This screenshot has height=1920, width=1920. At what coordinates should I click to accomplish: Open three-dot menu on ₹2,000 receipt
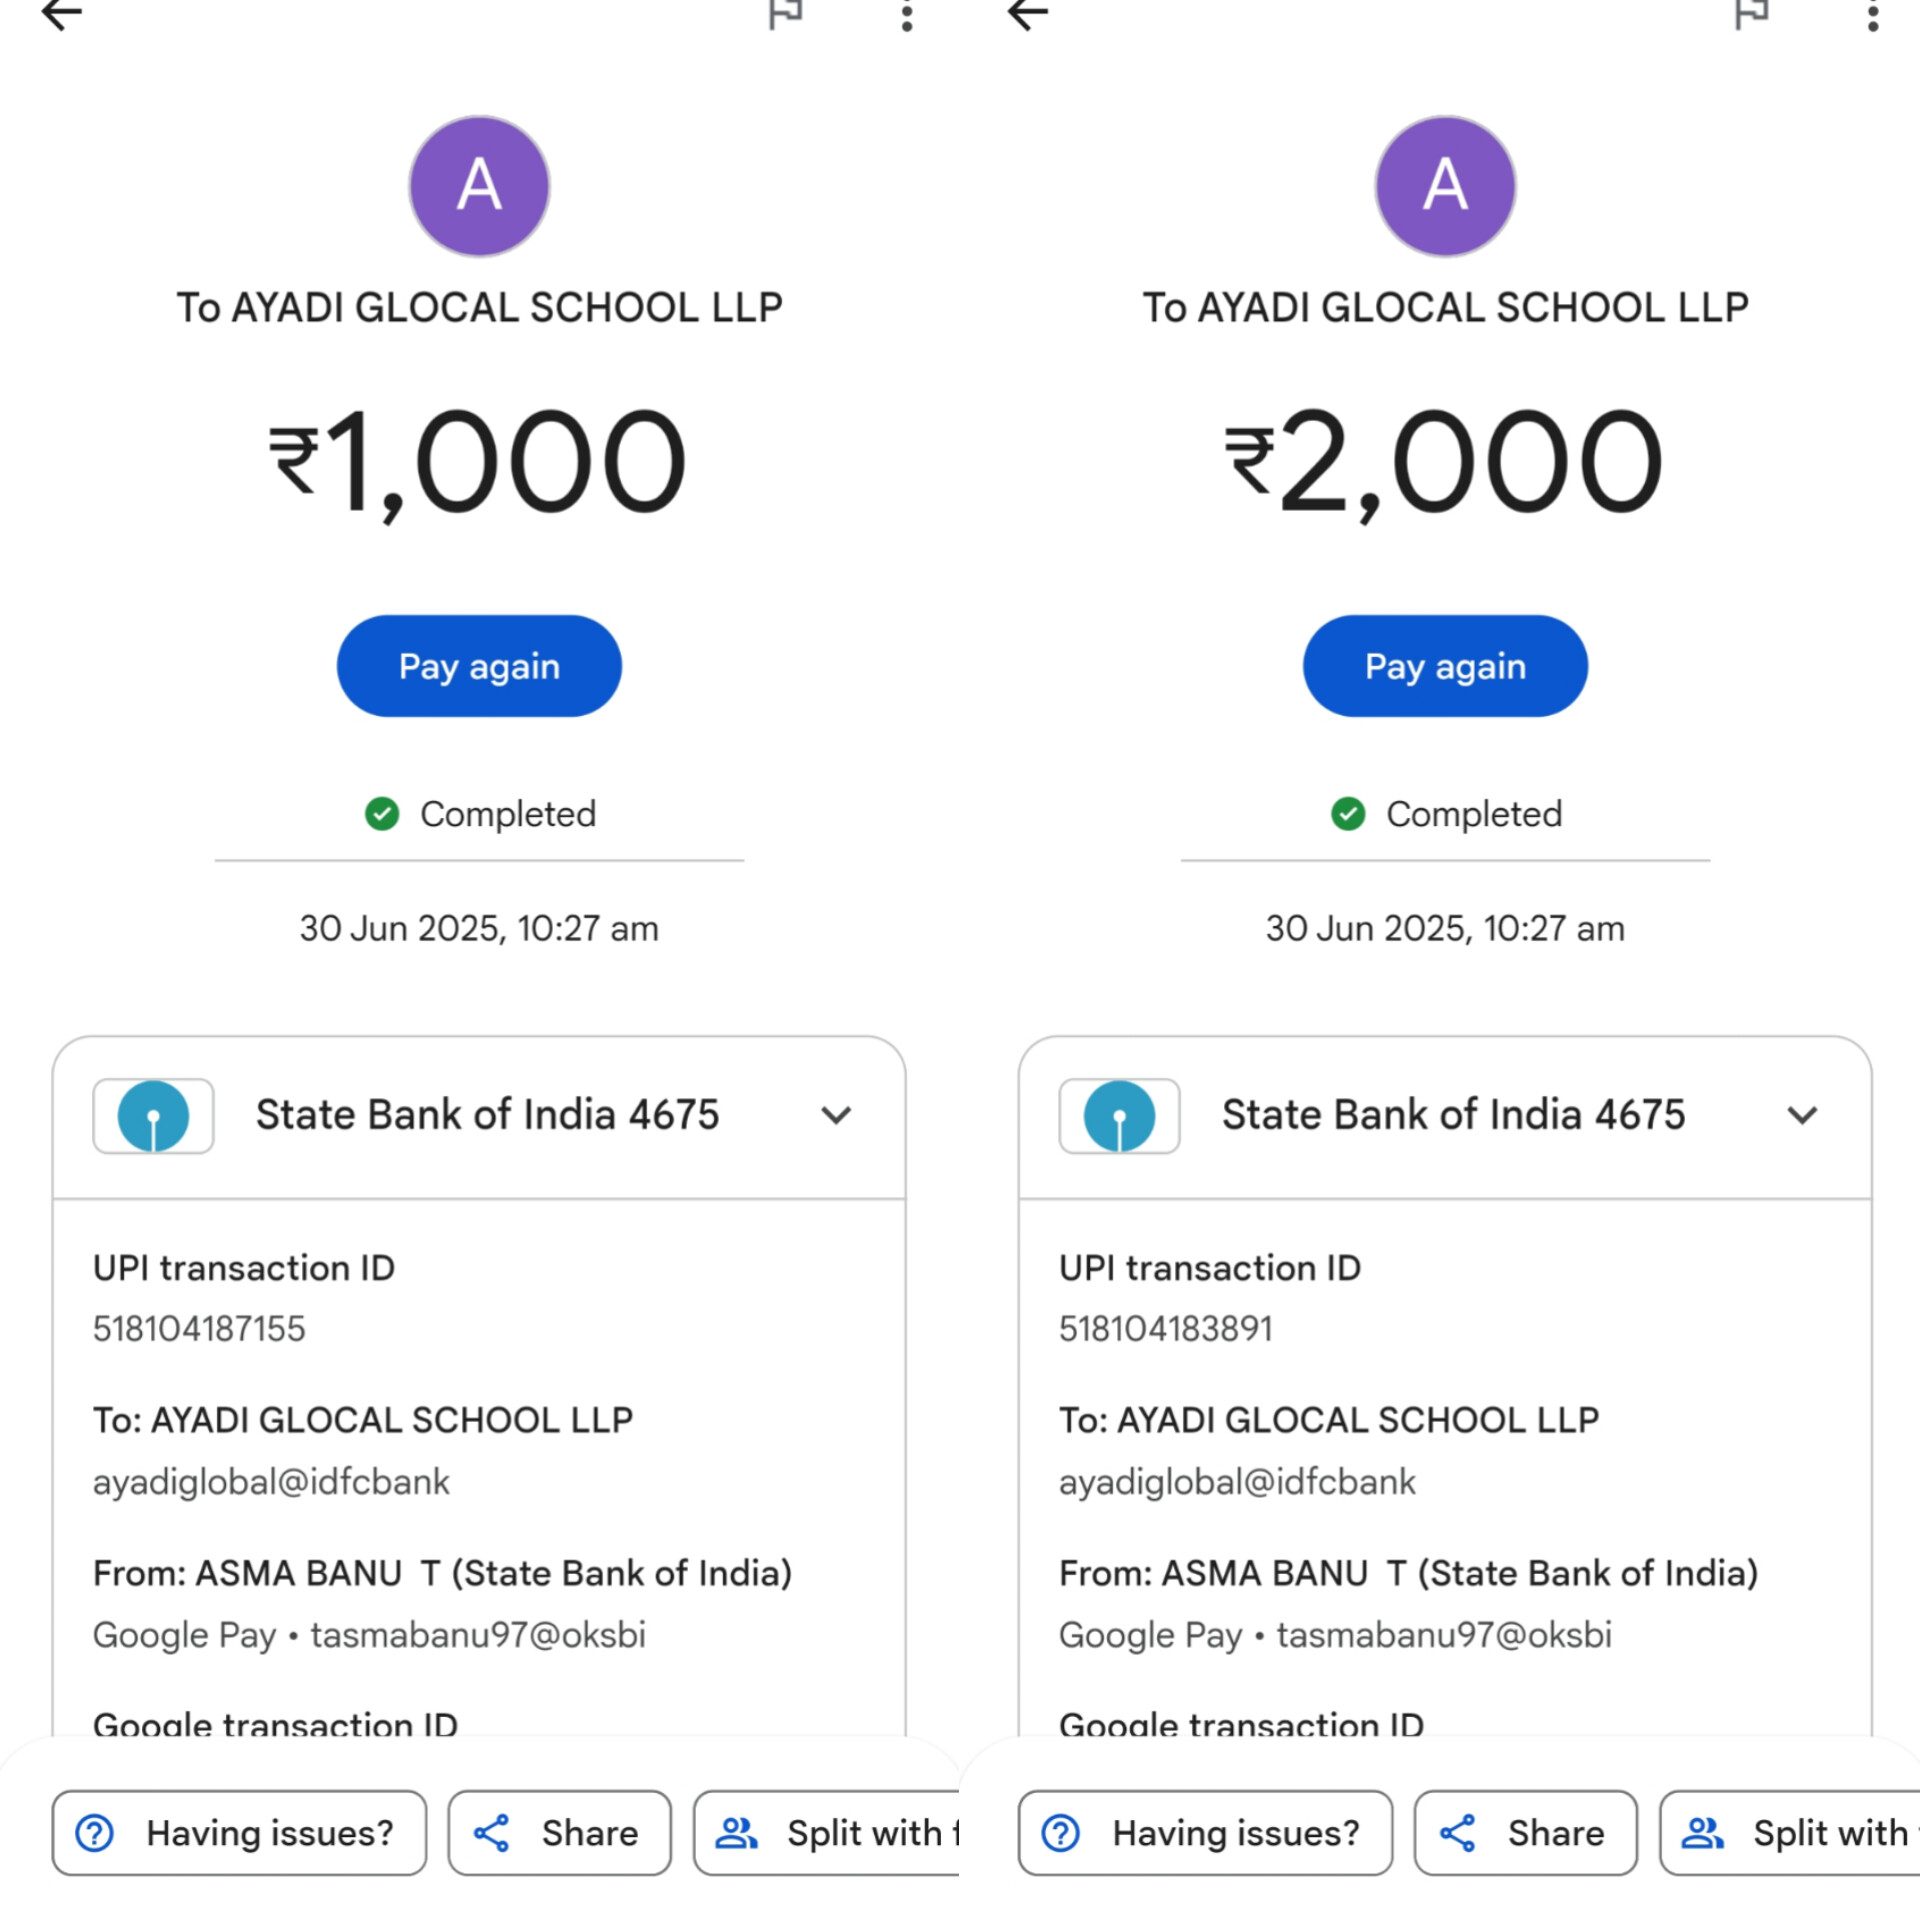tap(1872, 16)
